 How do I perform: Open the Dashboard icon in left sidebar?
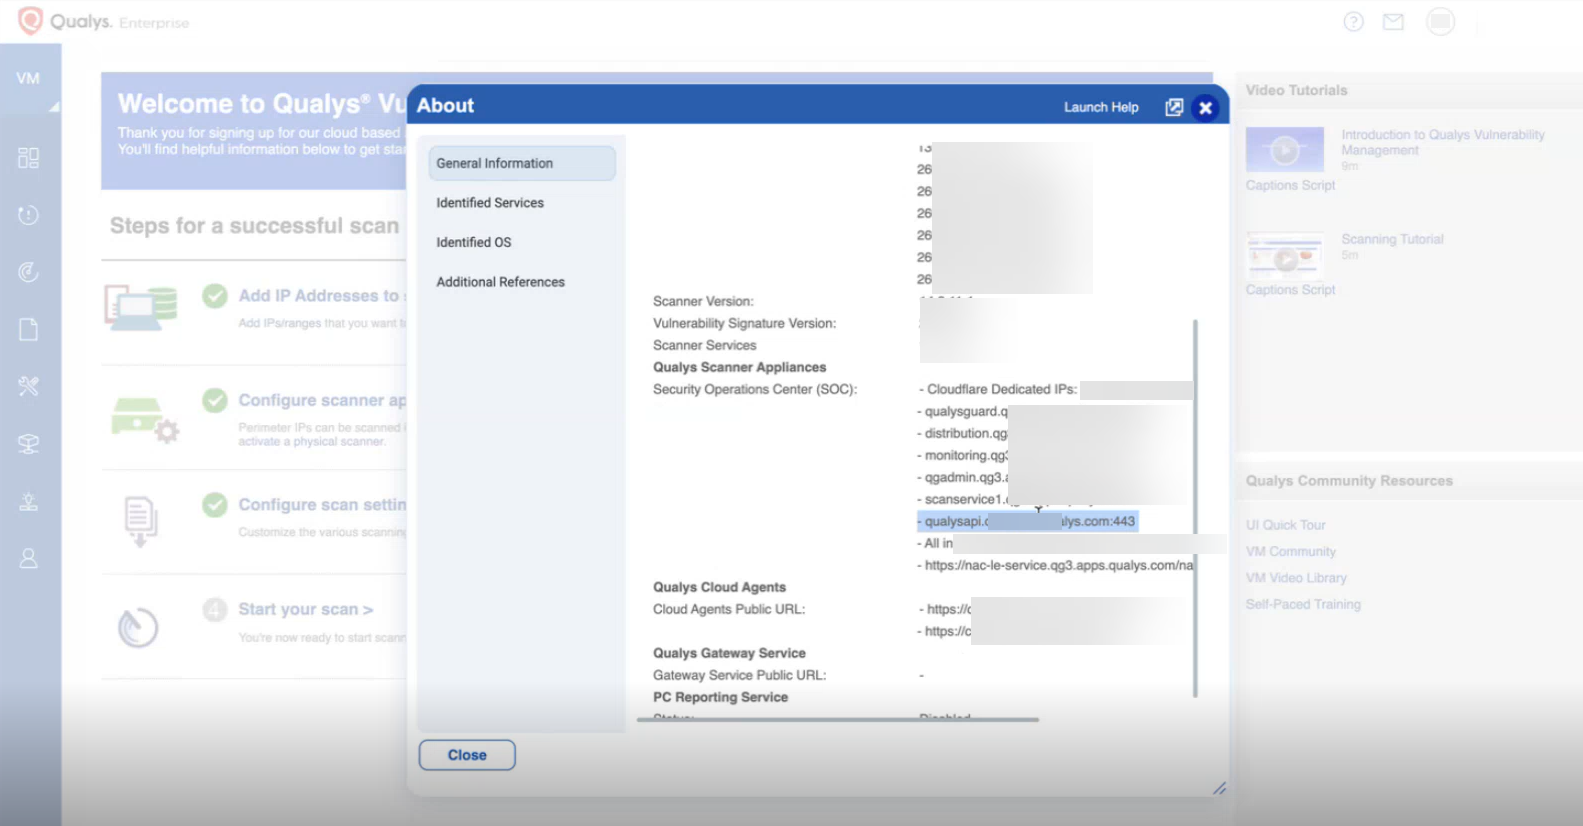point(29,158)
